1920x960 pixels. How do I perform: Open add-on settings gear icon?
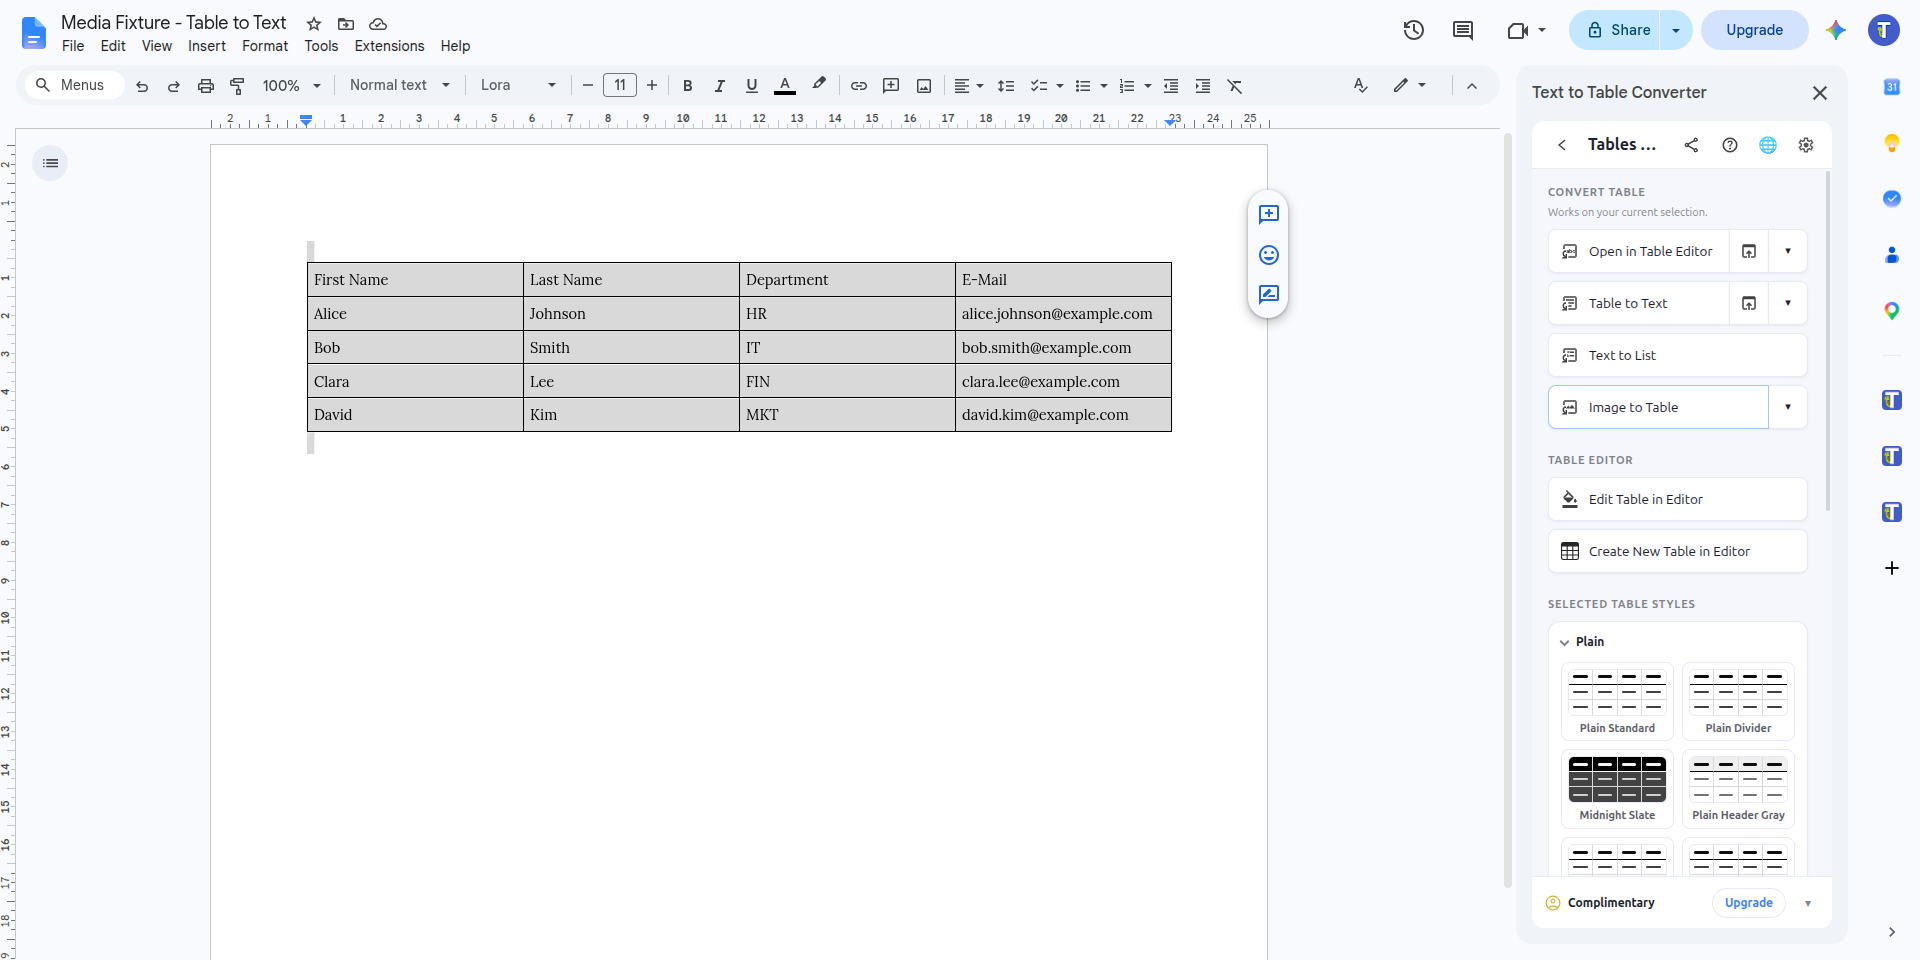click(1806, 145)
